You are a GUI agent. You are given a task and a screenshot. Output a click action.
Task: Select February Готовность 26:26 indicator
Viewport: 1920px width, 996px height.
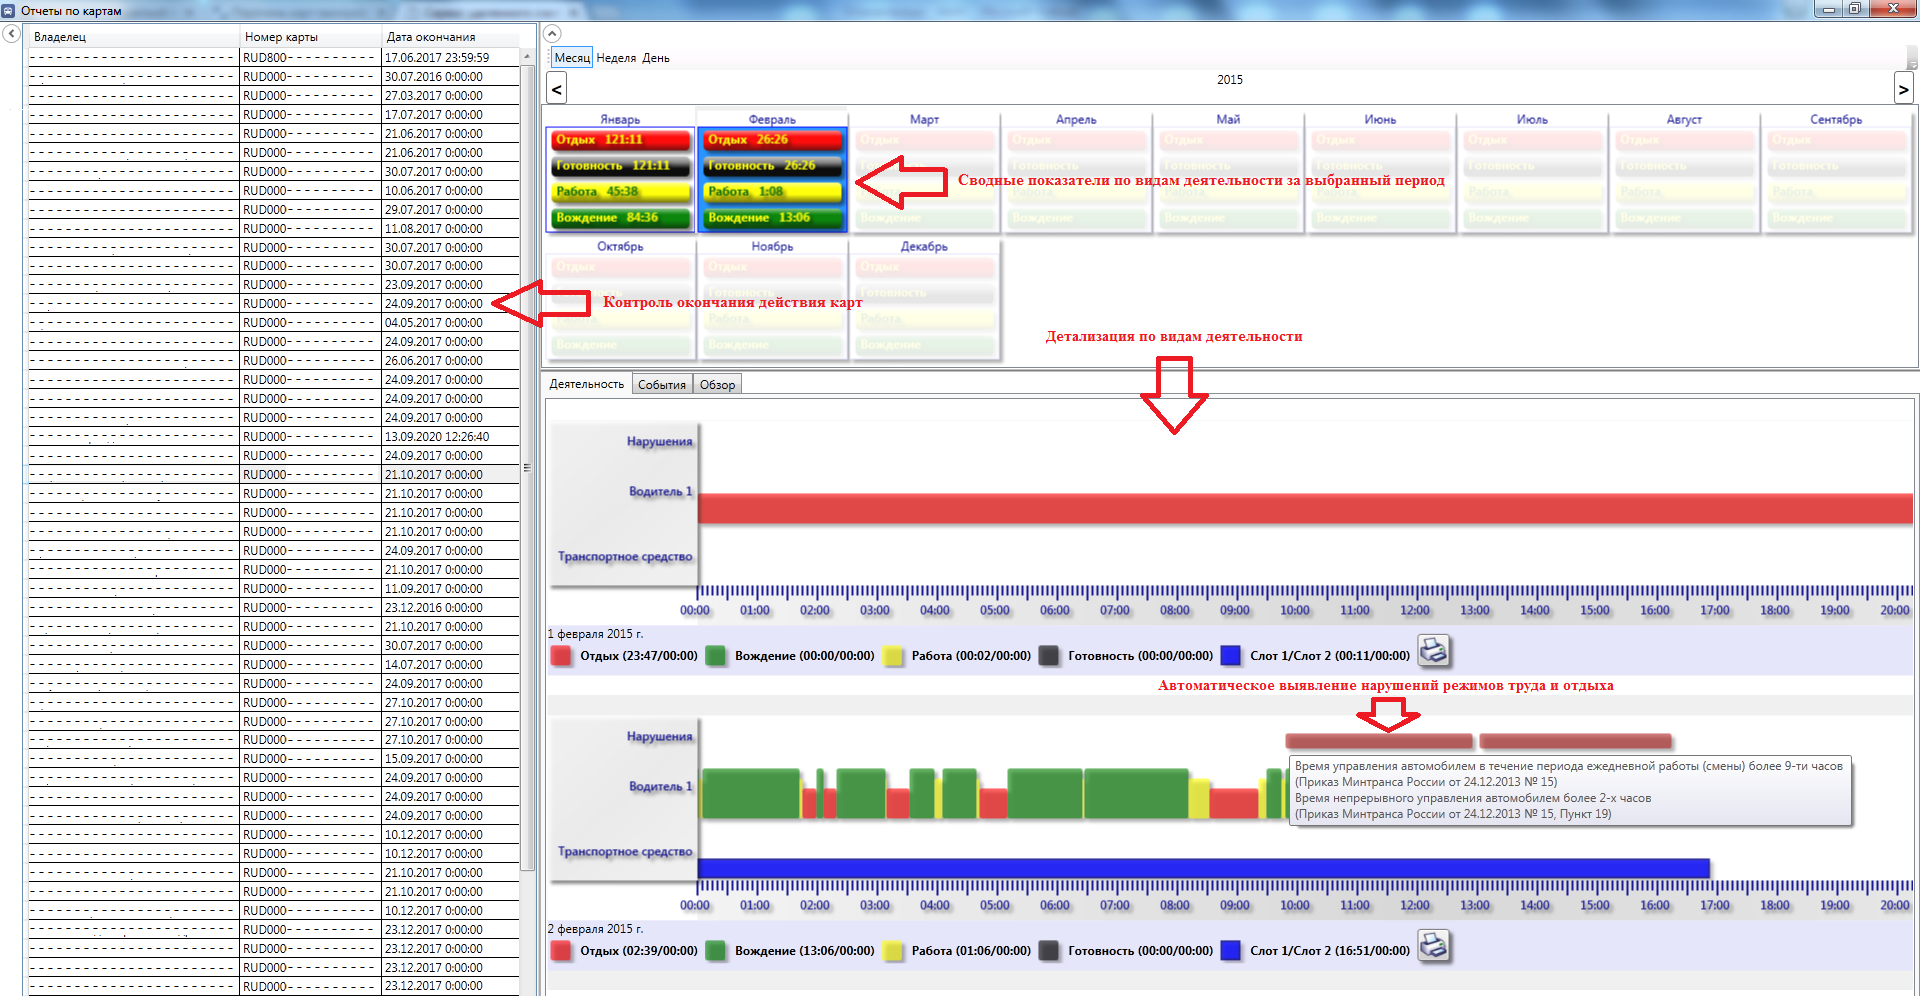[x=773, y=166]
